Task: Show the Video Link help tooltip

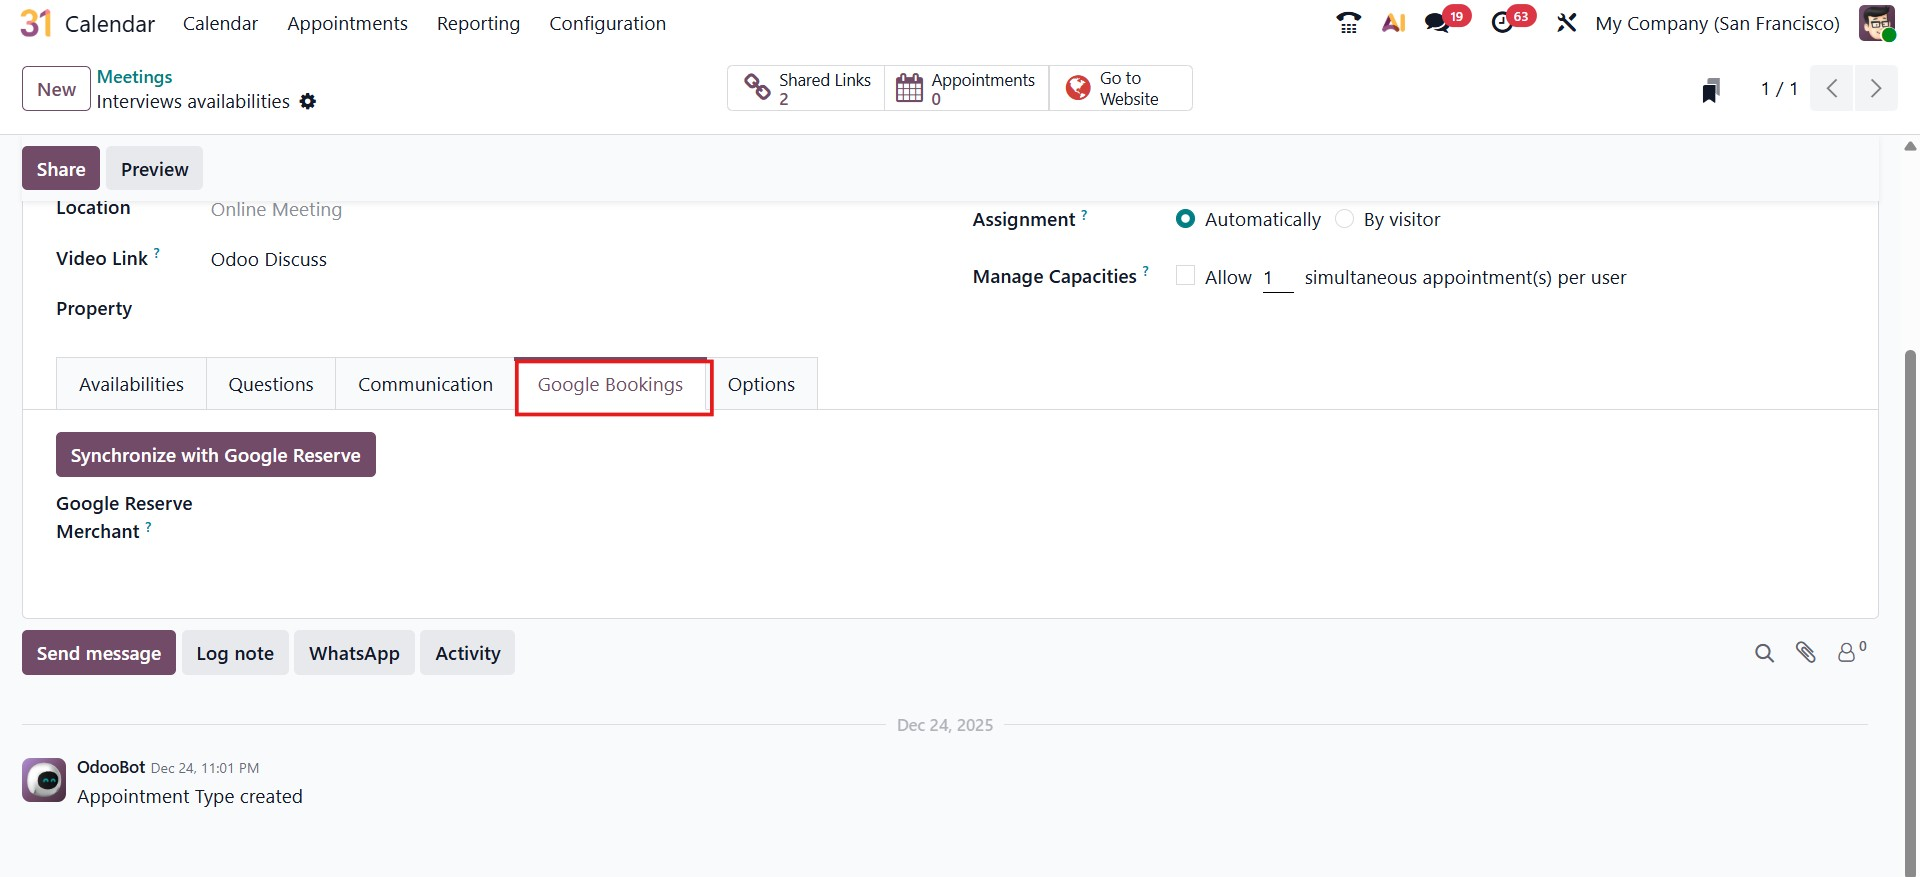Action: [157, 253]
